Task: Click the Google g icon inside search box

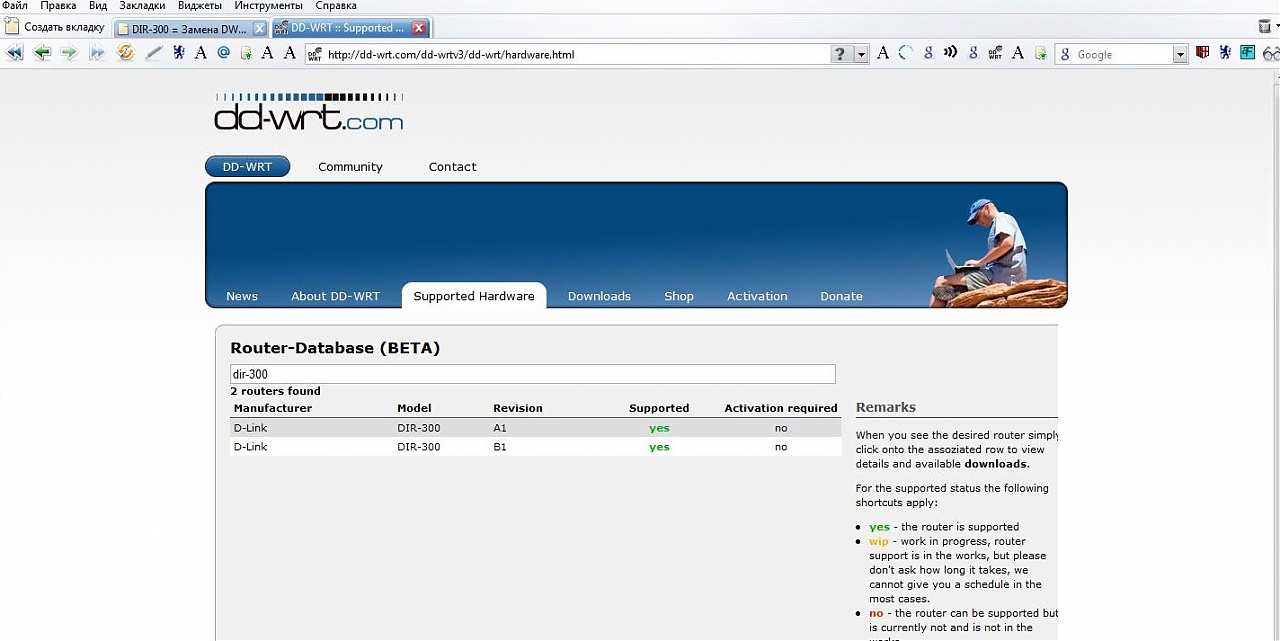Action: click(x=1066, y=54)
